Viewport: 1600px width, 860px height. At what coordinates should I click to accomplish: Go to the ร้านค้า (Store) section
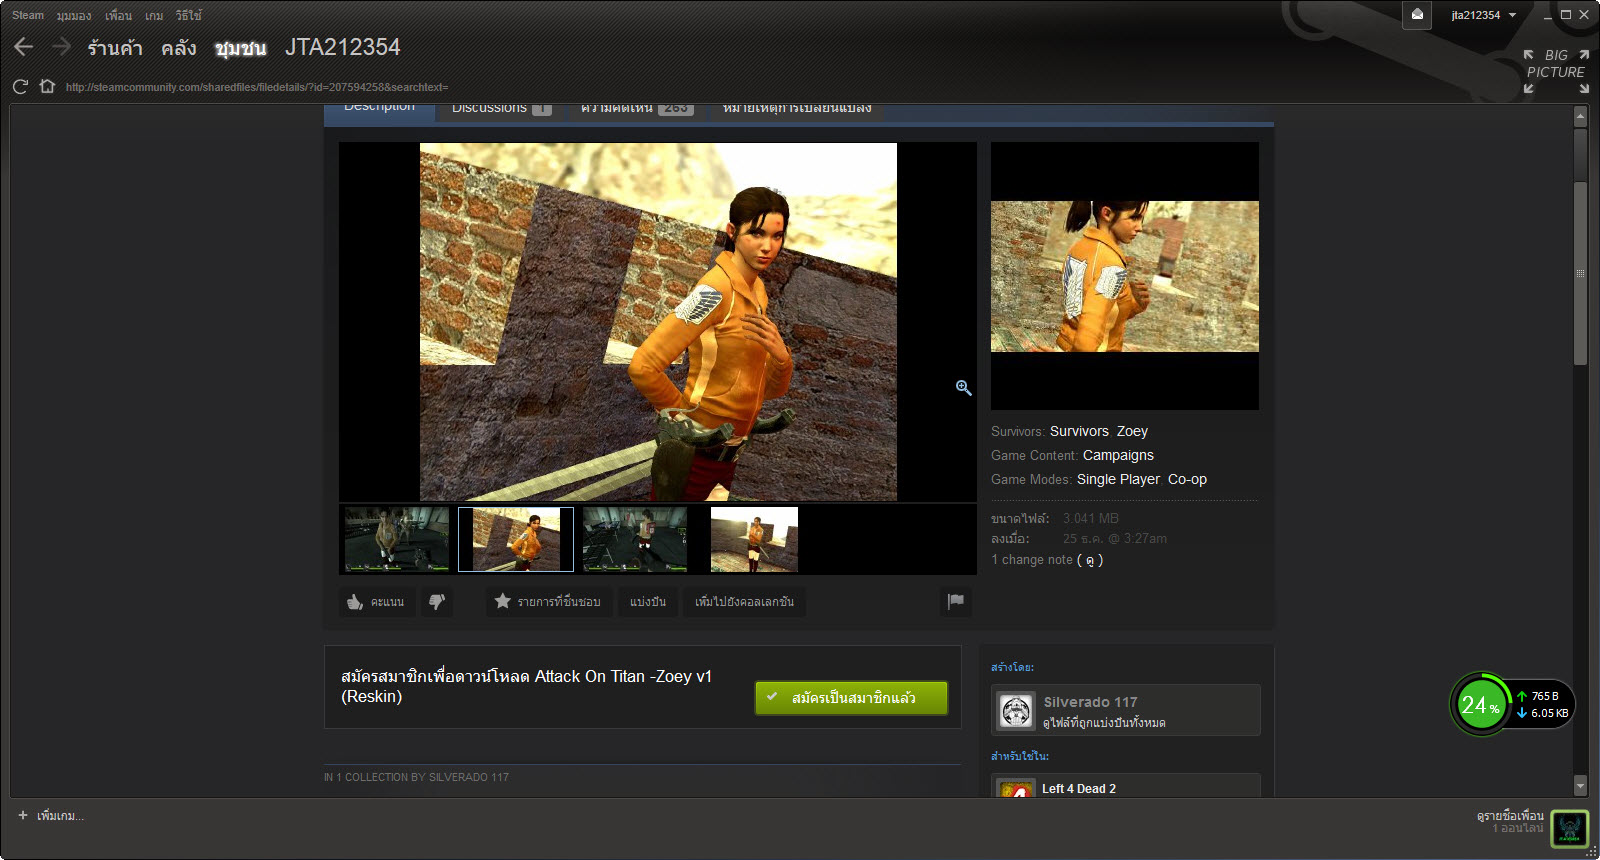point(115,48)
